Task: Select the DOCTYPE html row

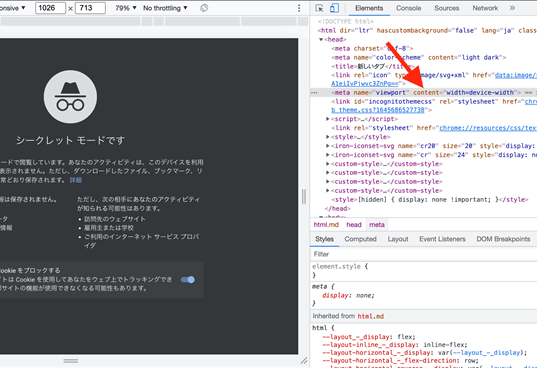Action: tap(346, 22)
